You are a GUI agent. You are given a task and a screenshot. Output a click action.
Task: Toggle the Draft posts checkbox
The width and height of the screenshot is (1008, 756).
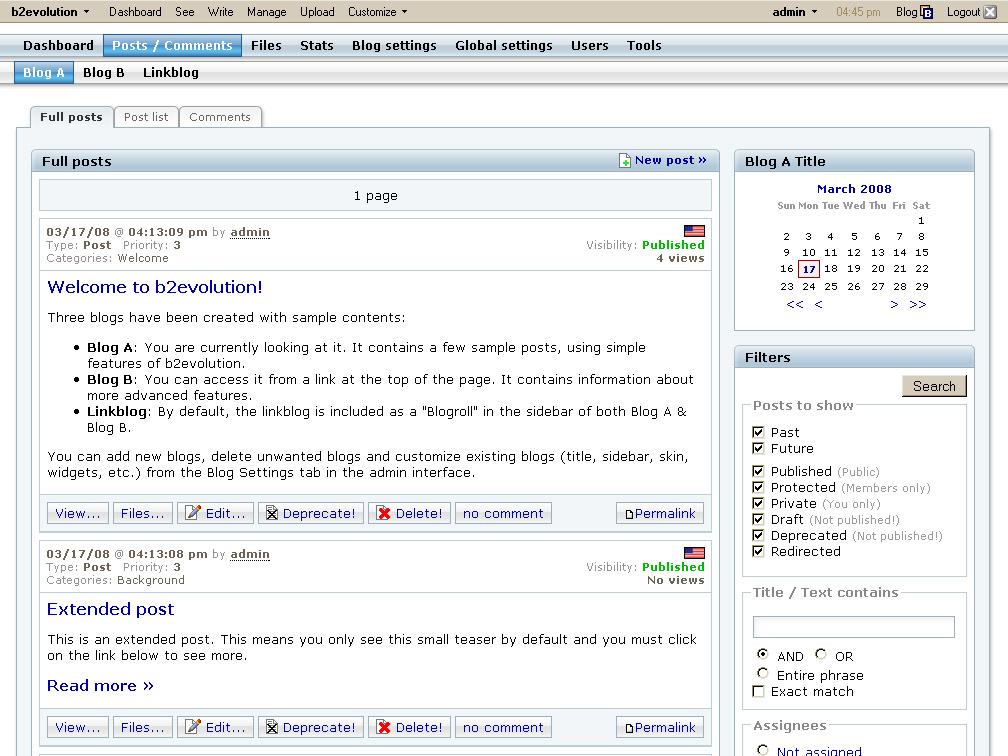click(x=759, y=520)
